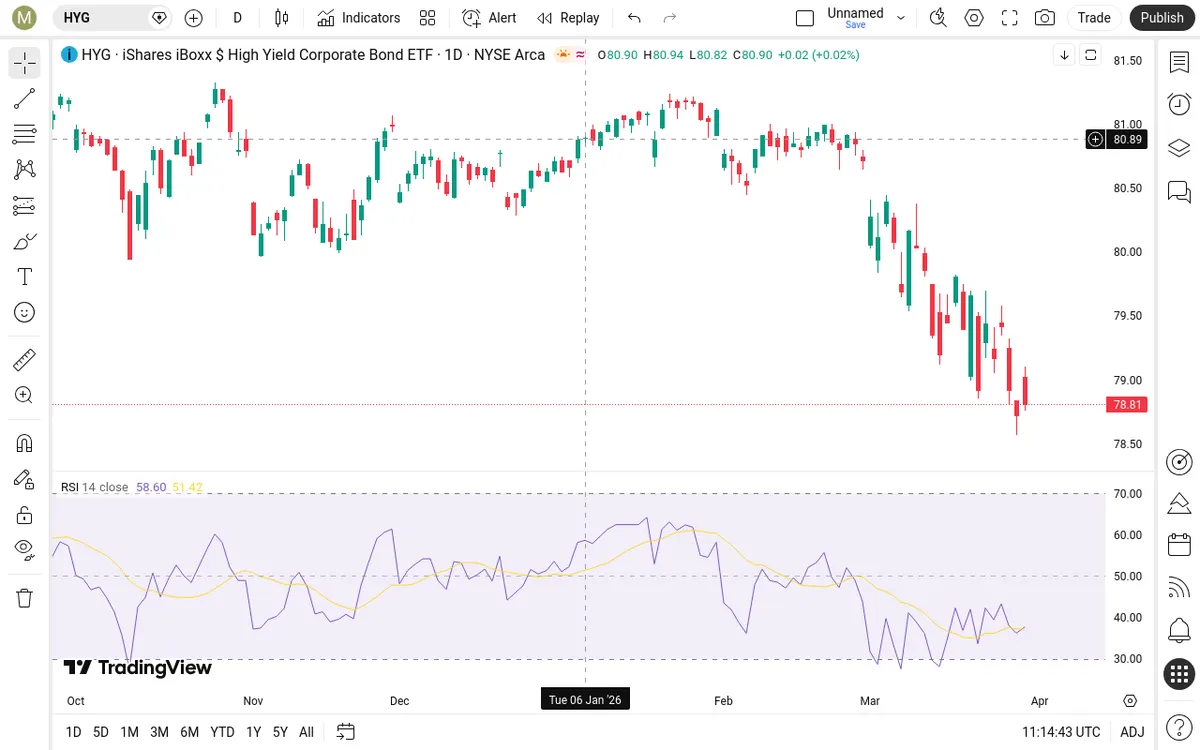Open the radar target icon panel
The image size is (1200, 750).
pyautogui.click(x=1179, y=462)
